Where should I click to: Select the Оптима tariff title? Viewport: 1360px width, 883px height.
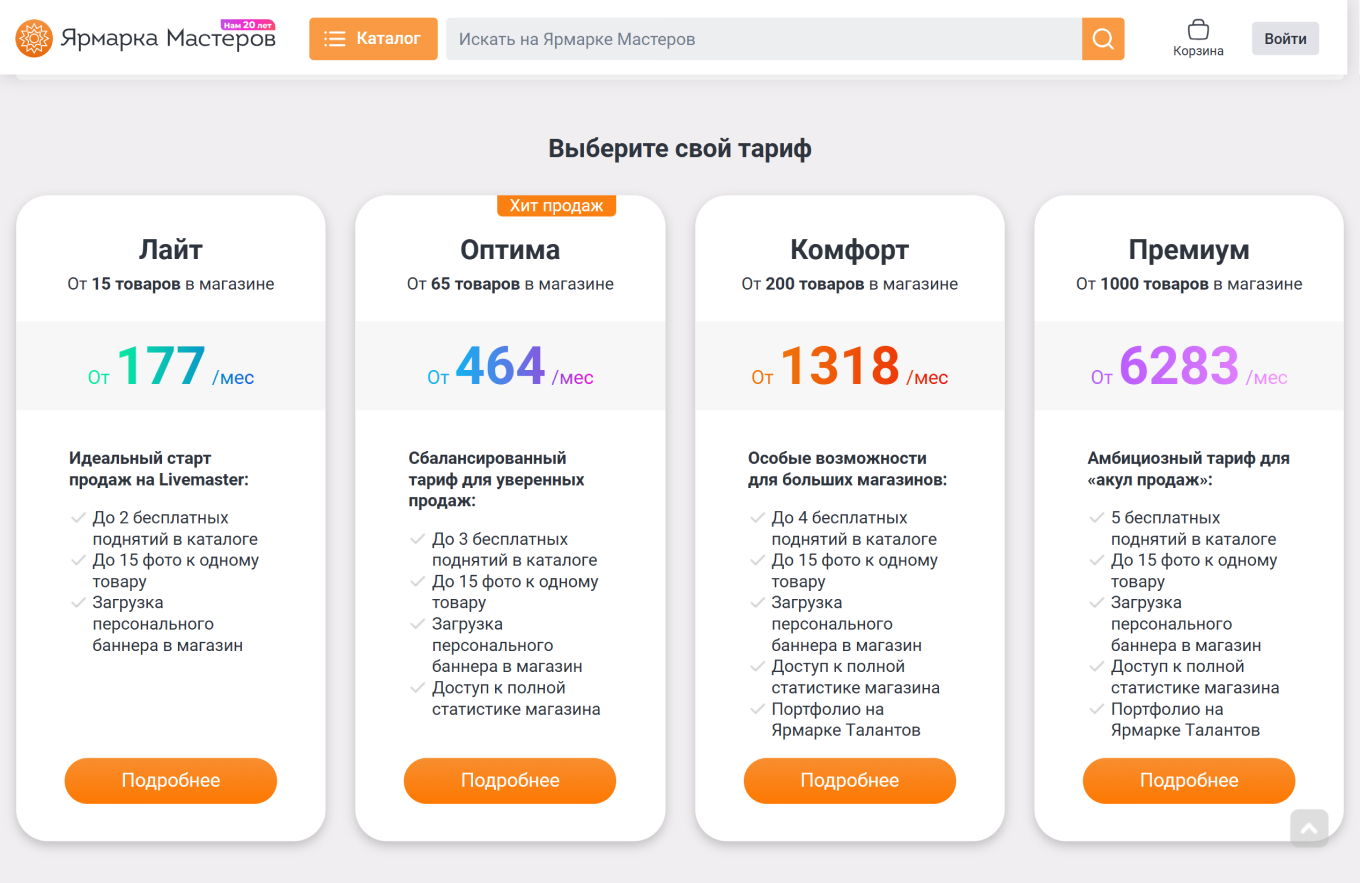[510, 249]
